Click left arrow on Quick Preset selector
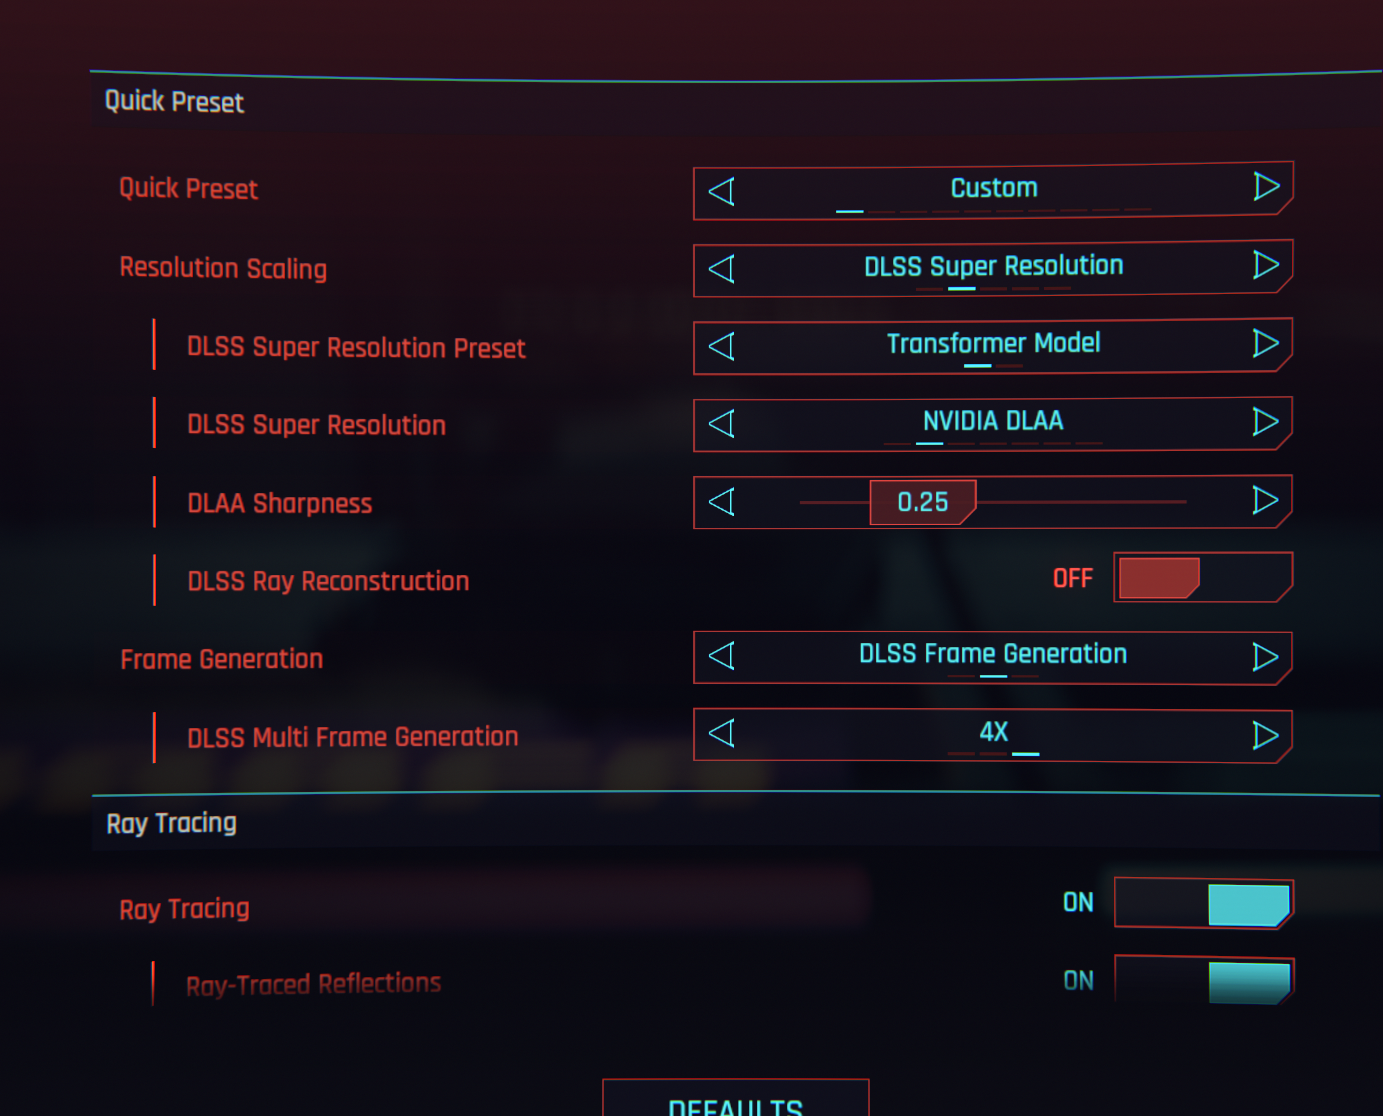 coord(721,191)
